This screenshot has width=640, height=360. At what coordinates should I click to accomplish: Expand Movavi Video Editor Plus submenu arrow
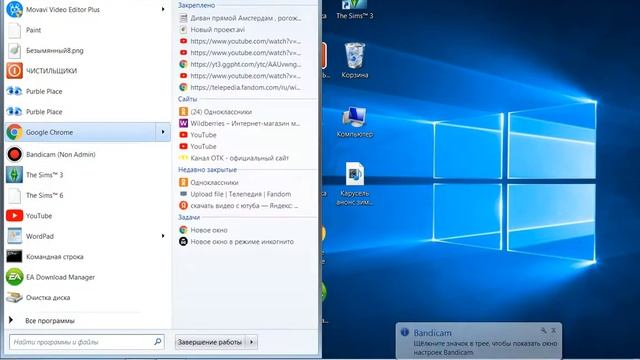point(163,9)
